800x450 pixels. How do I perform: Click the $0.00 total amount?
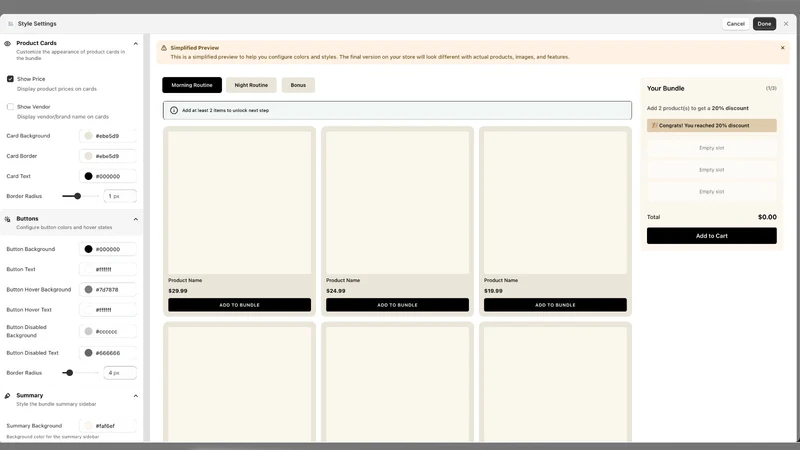click(767, 217)
